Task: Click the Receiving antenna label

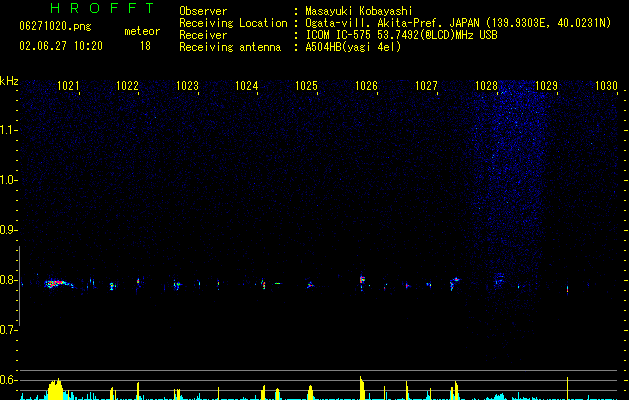Action: 230,47
